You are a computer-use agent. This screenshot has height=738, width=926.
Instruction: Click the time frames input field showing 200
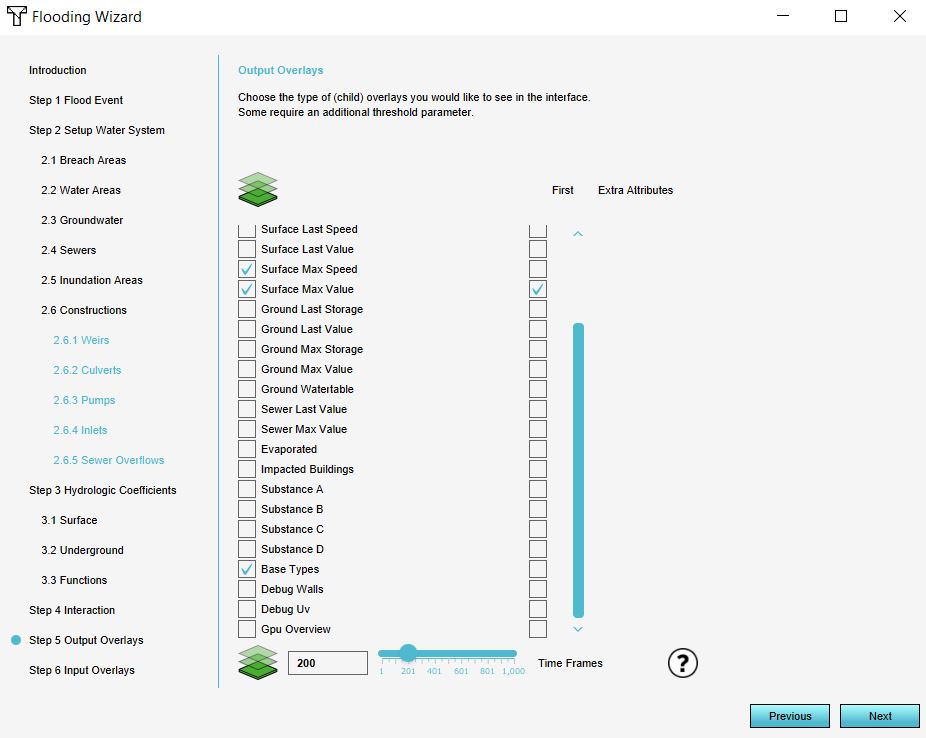coord(328,663)
